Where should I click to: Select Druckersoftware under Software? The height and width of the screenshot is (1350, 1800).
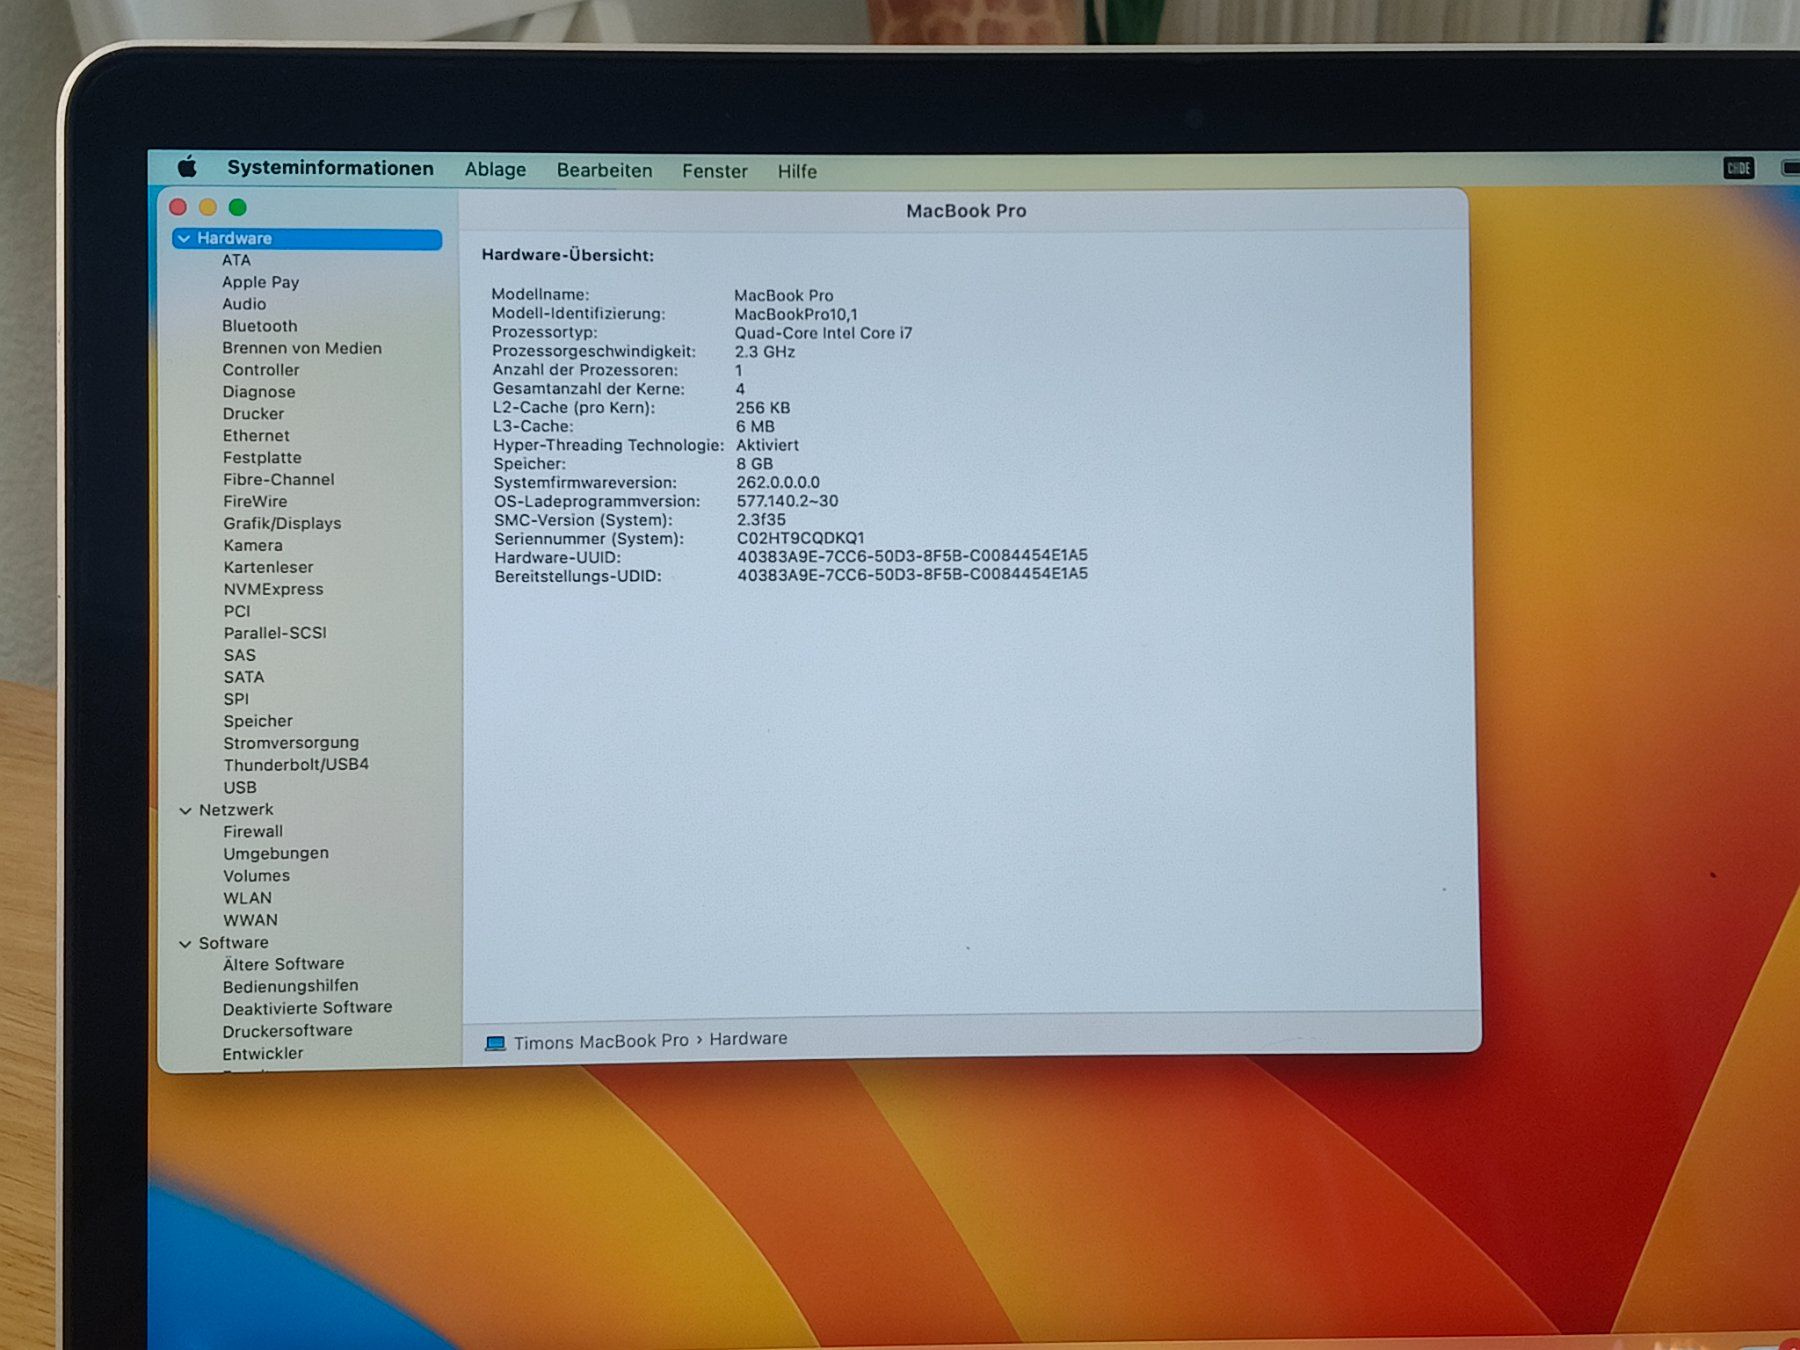pos(287,1031)
